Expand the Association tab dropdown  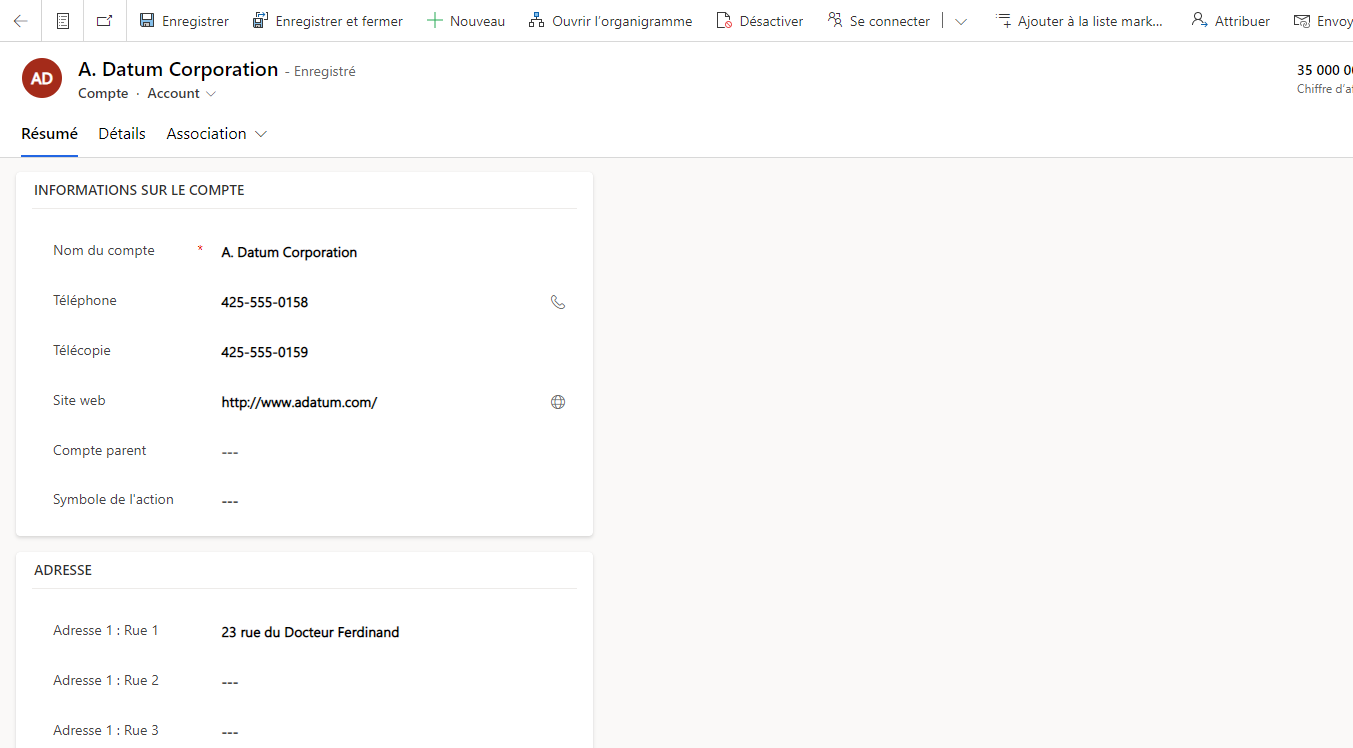261,134
